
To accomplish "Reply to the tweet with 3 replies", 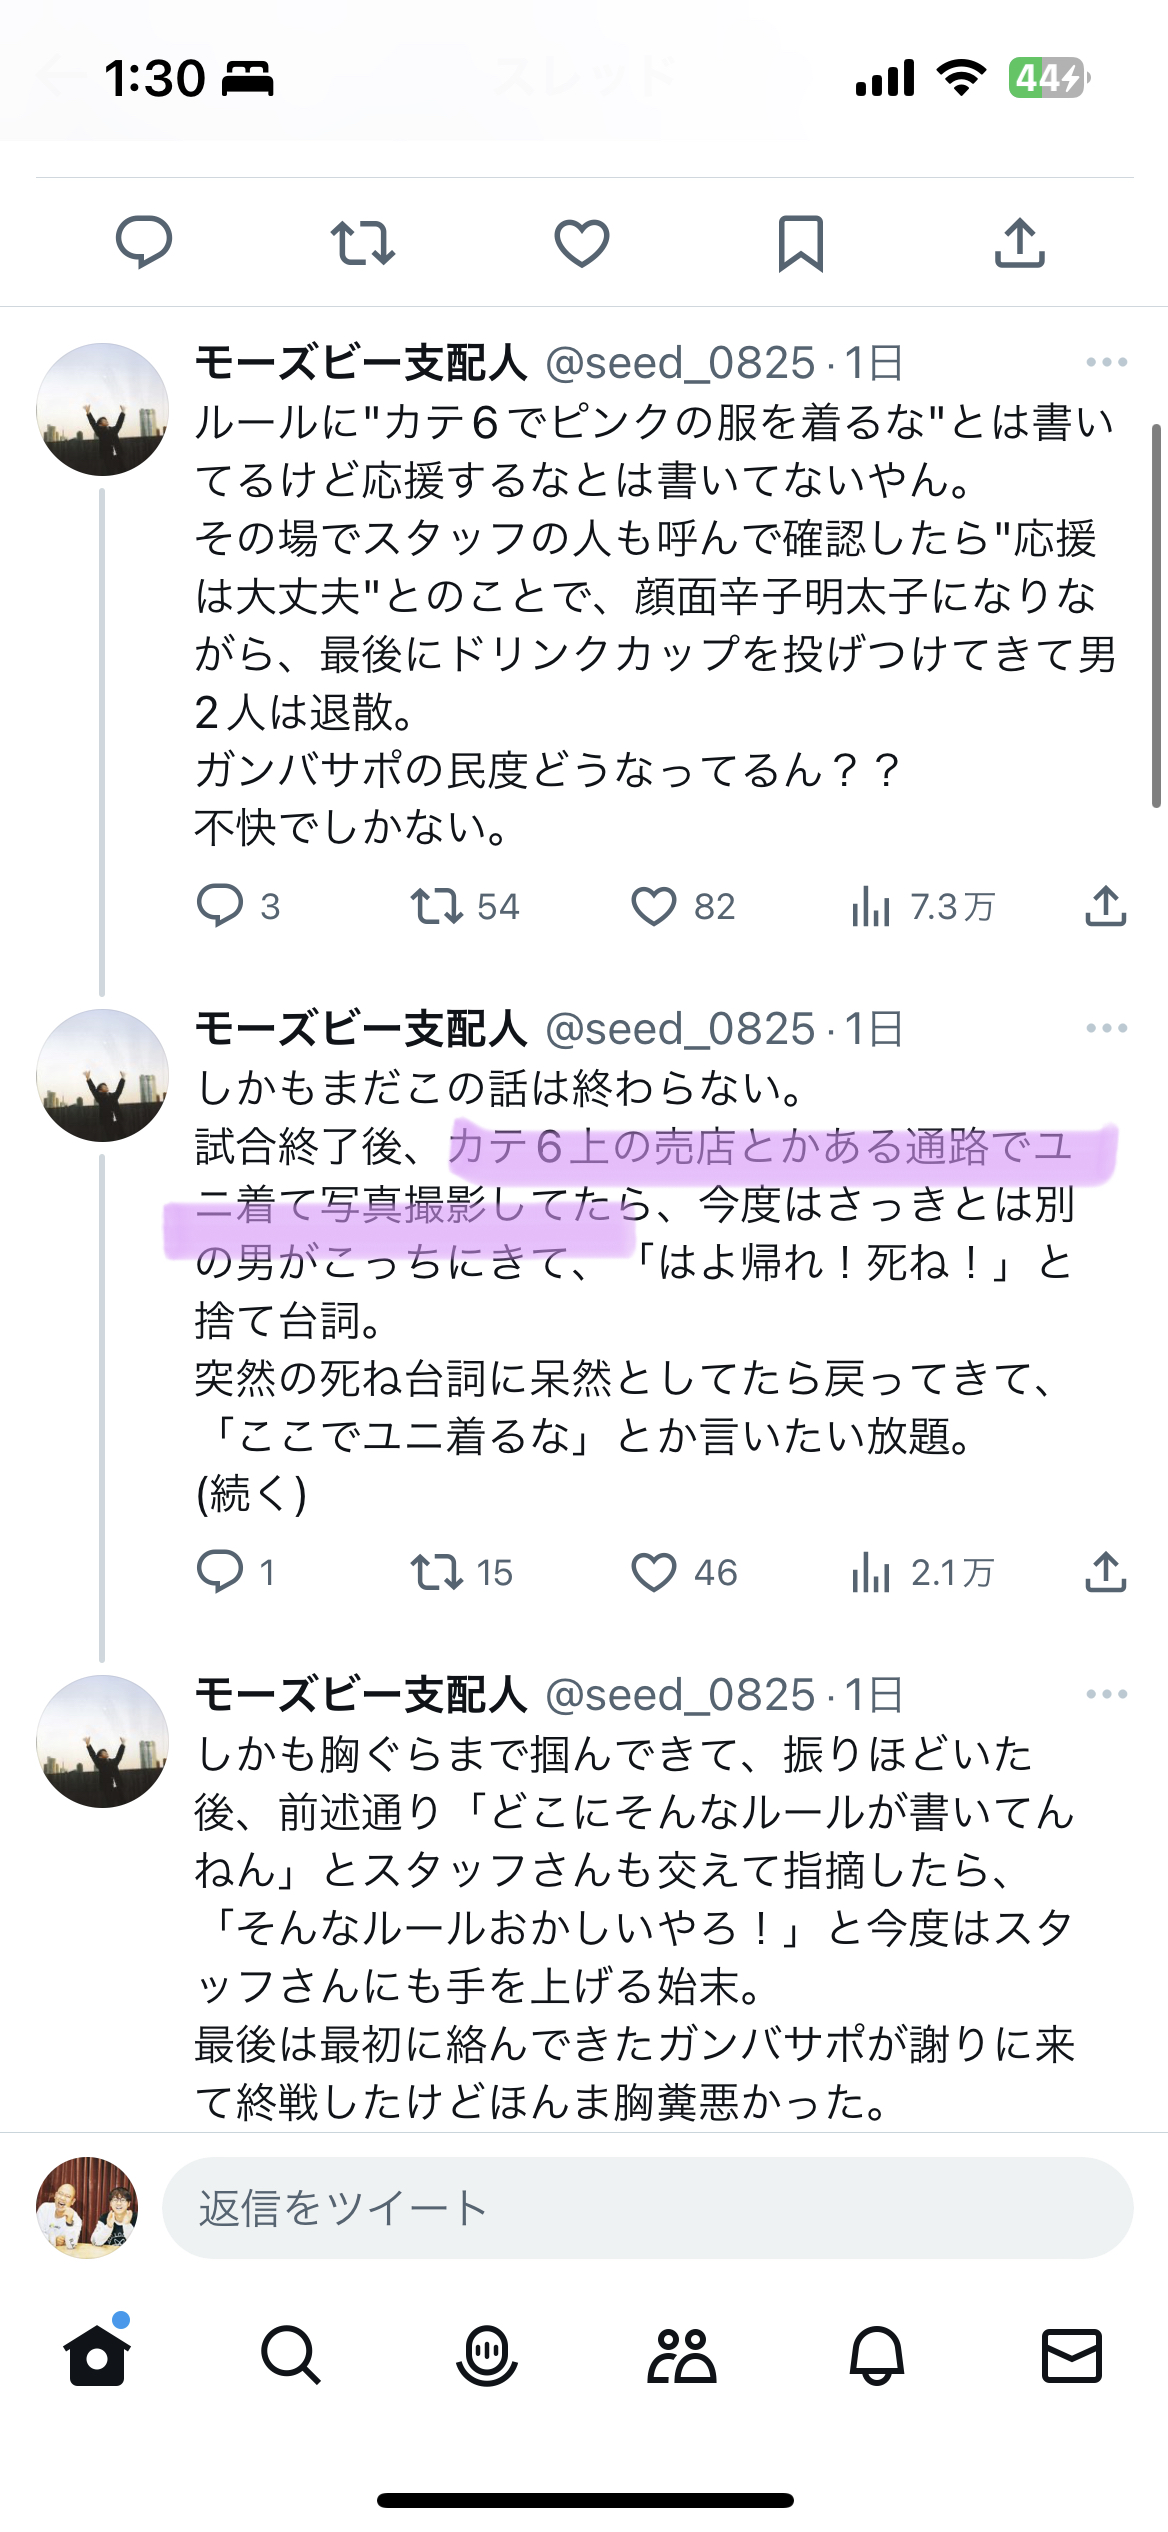I will point(220,907).
